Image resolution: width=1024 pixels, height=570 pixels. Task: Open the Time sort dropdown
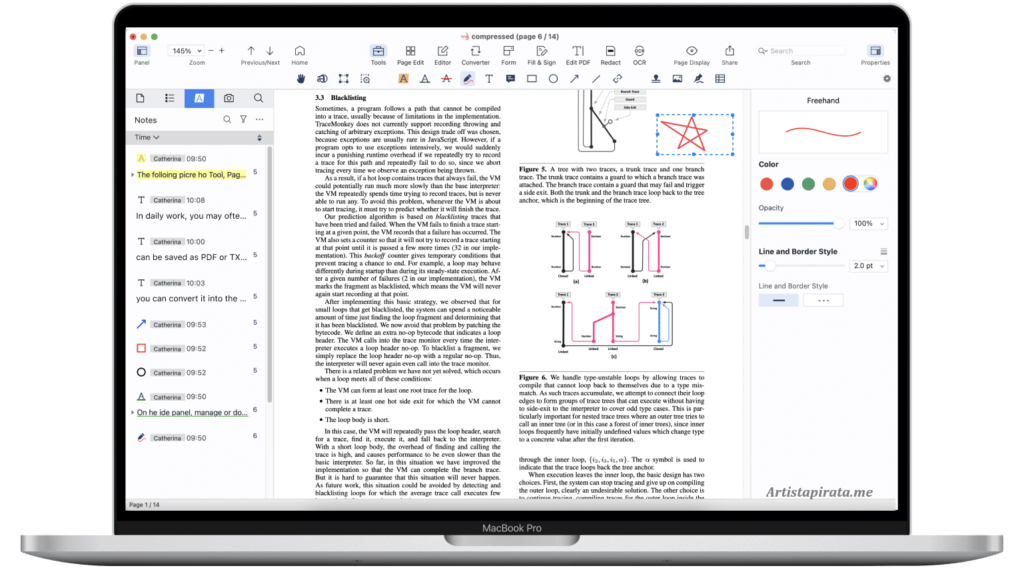(x=147, y=137)
